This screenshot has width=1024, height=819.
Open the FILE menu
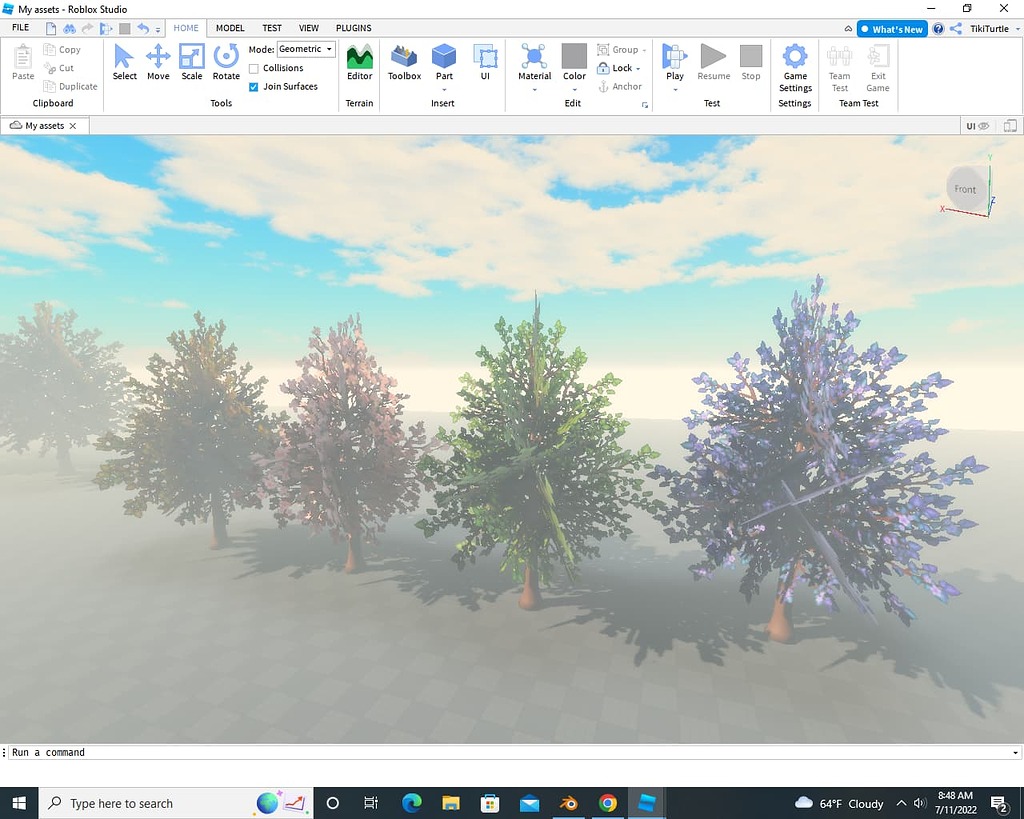pos(19,27)
